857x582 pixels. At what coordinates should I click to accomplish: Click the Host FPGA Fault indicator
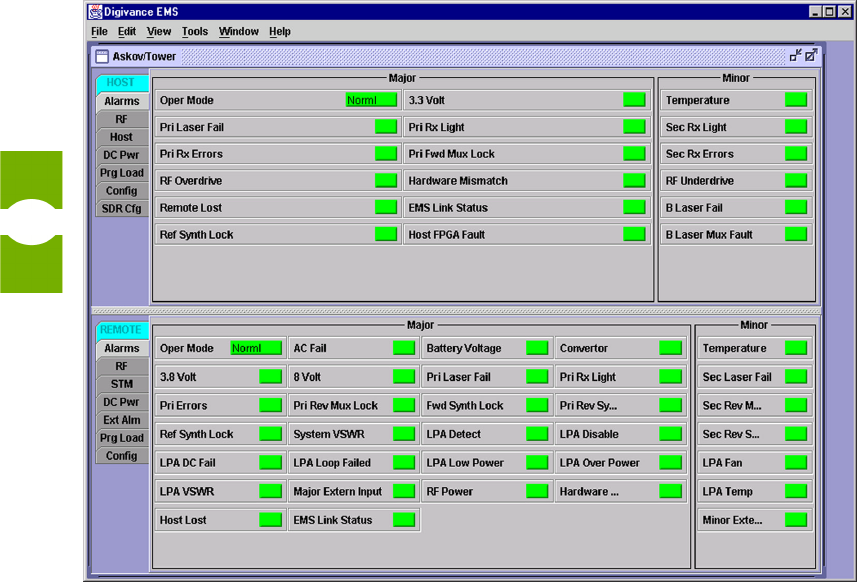[x=635, y=234]
